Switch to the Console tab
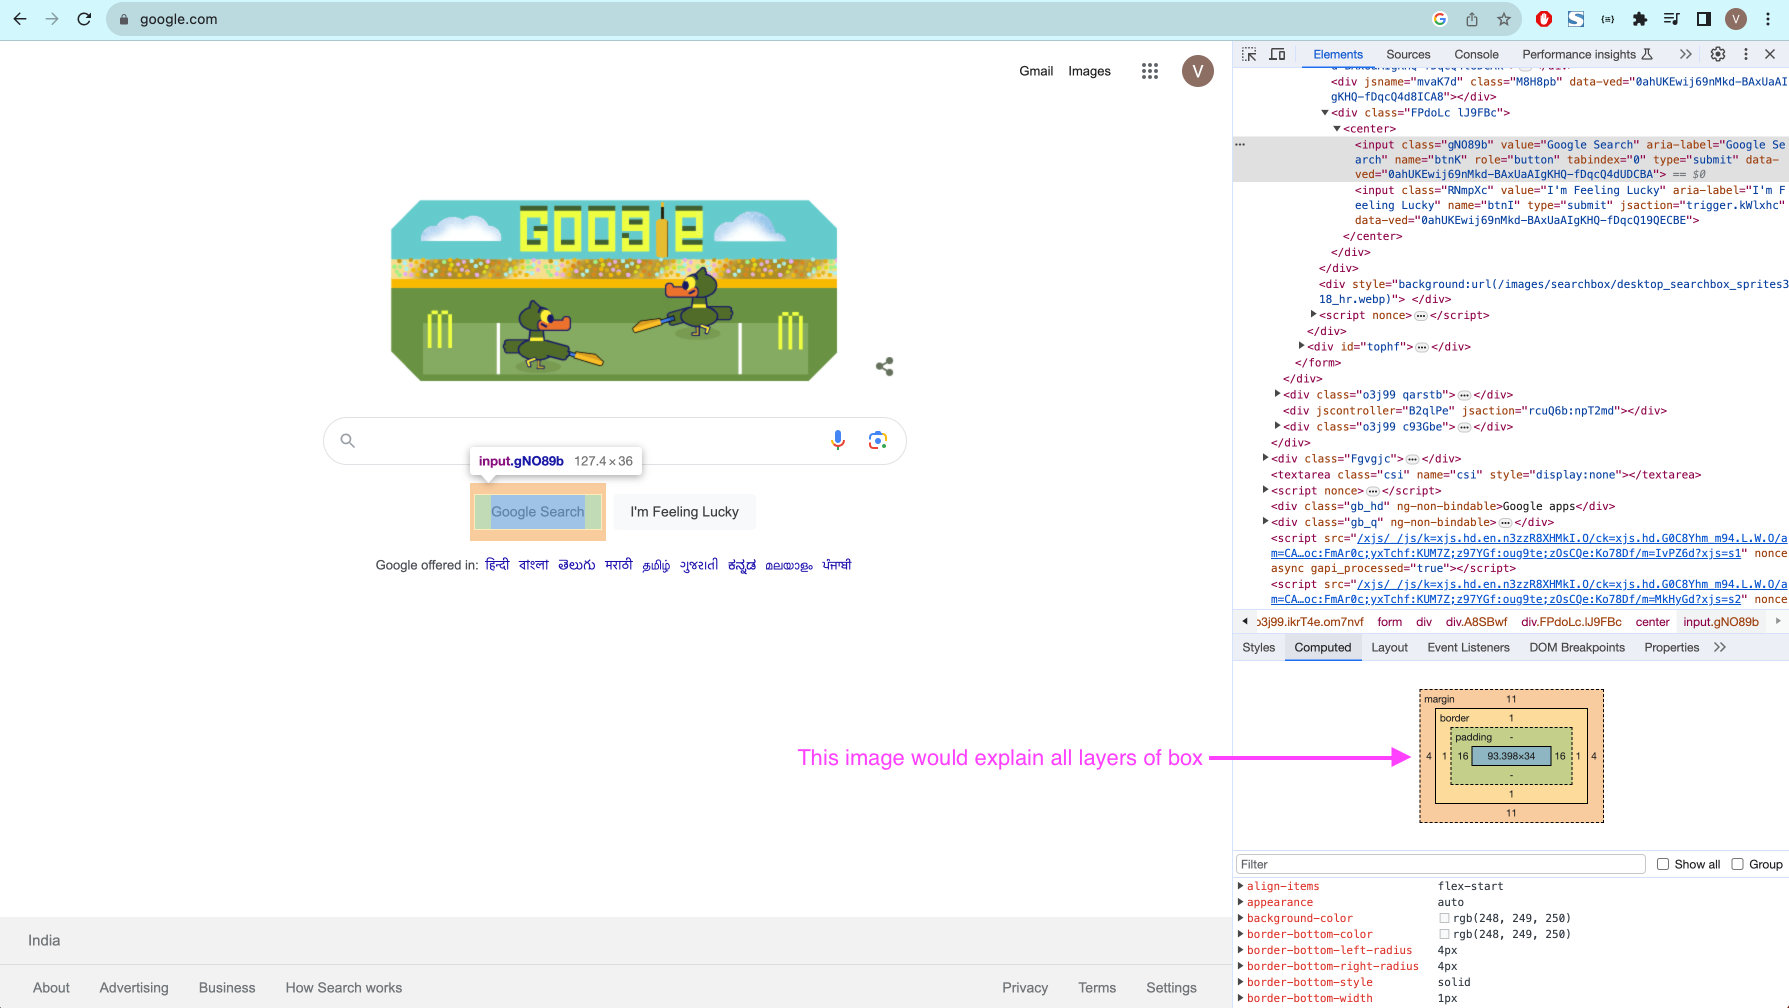The height and width of the screenshot is (1008, 1789). (1476, 54)
